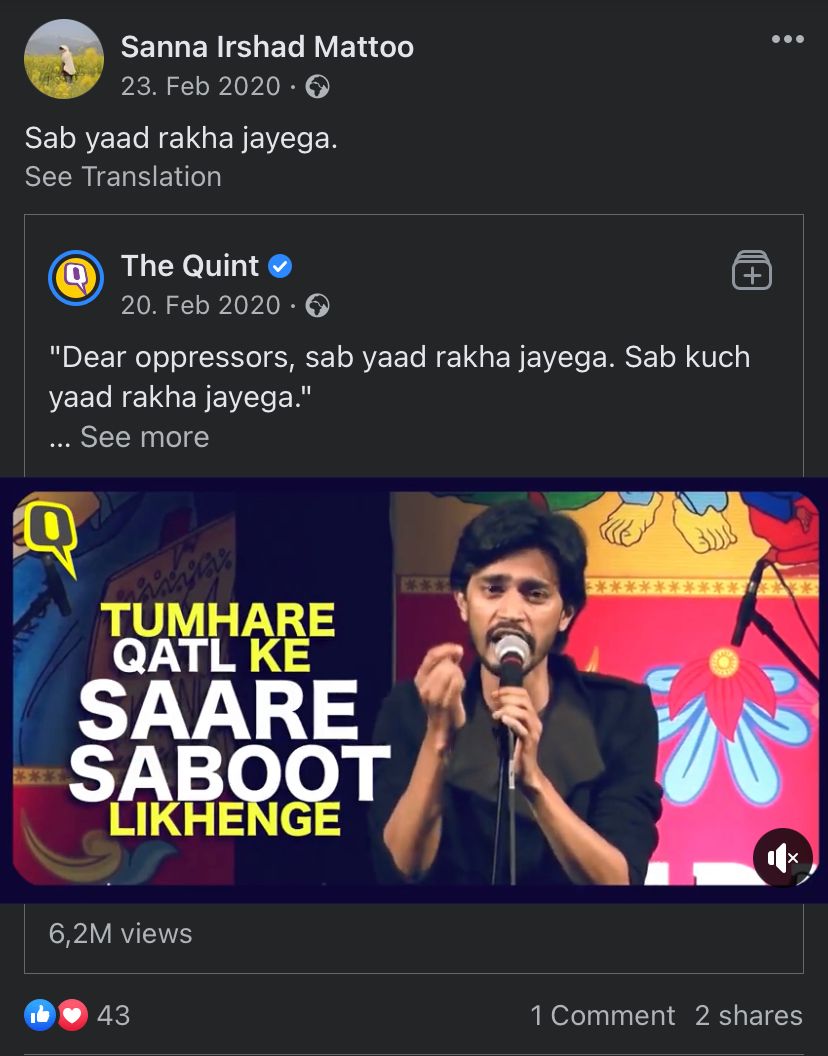The width and height of the screenshot is (828, 1056).
Task: Click See Translation under the post text
Action: pyautogui.click(x=123, y=177)
